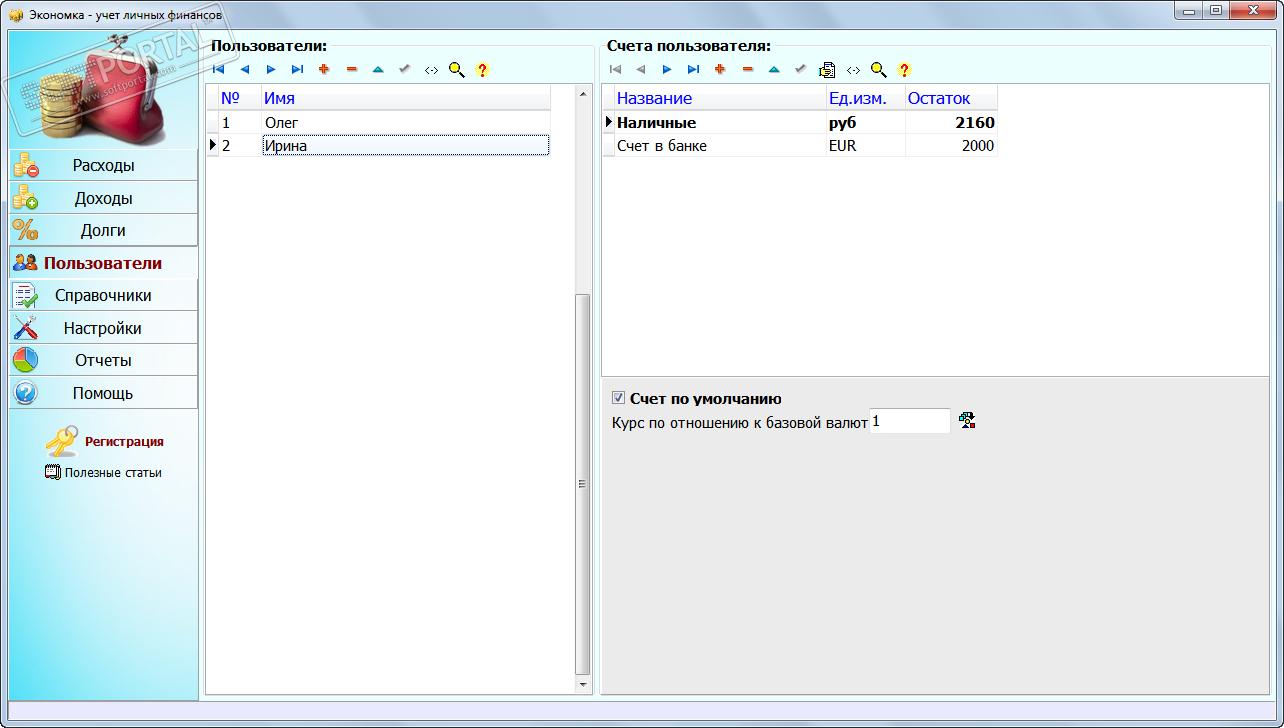The width and height of the screenshot is (1284, 728).
Task: Click the Ед.изм. column header
Action: (866, 98)
